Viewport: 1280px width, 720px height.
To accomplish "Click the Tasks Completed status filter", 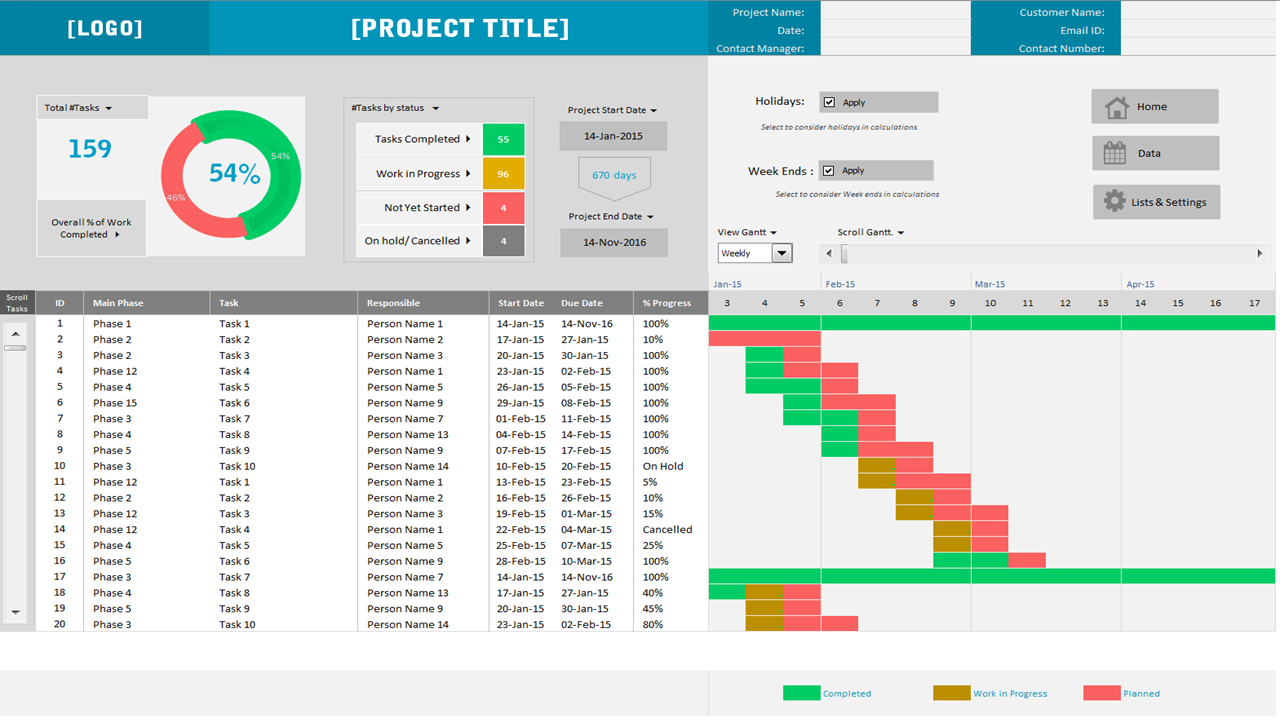I will [419, 139].
